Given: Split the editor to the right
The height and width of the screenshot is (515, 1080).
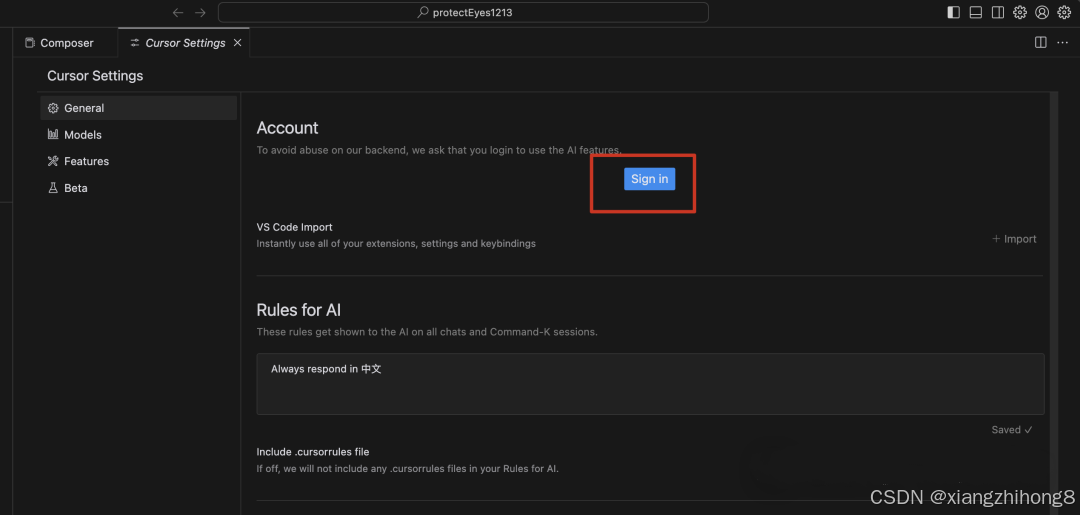Looking at the screenshot, I should point(1041,43).
